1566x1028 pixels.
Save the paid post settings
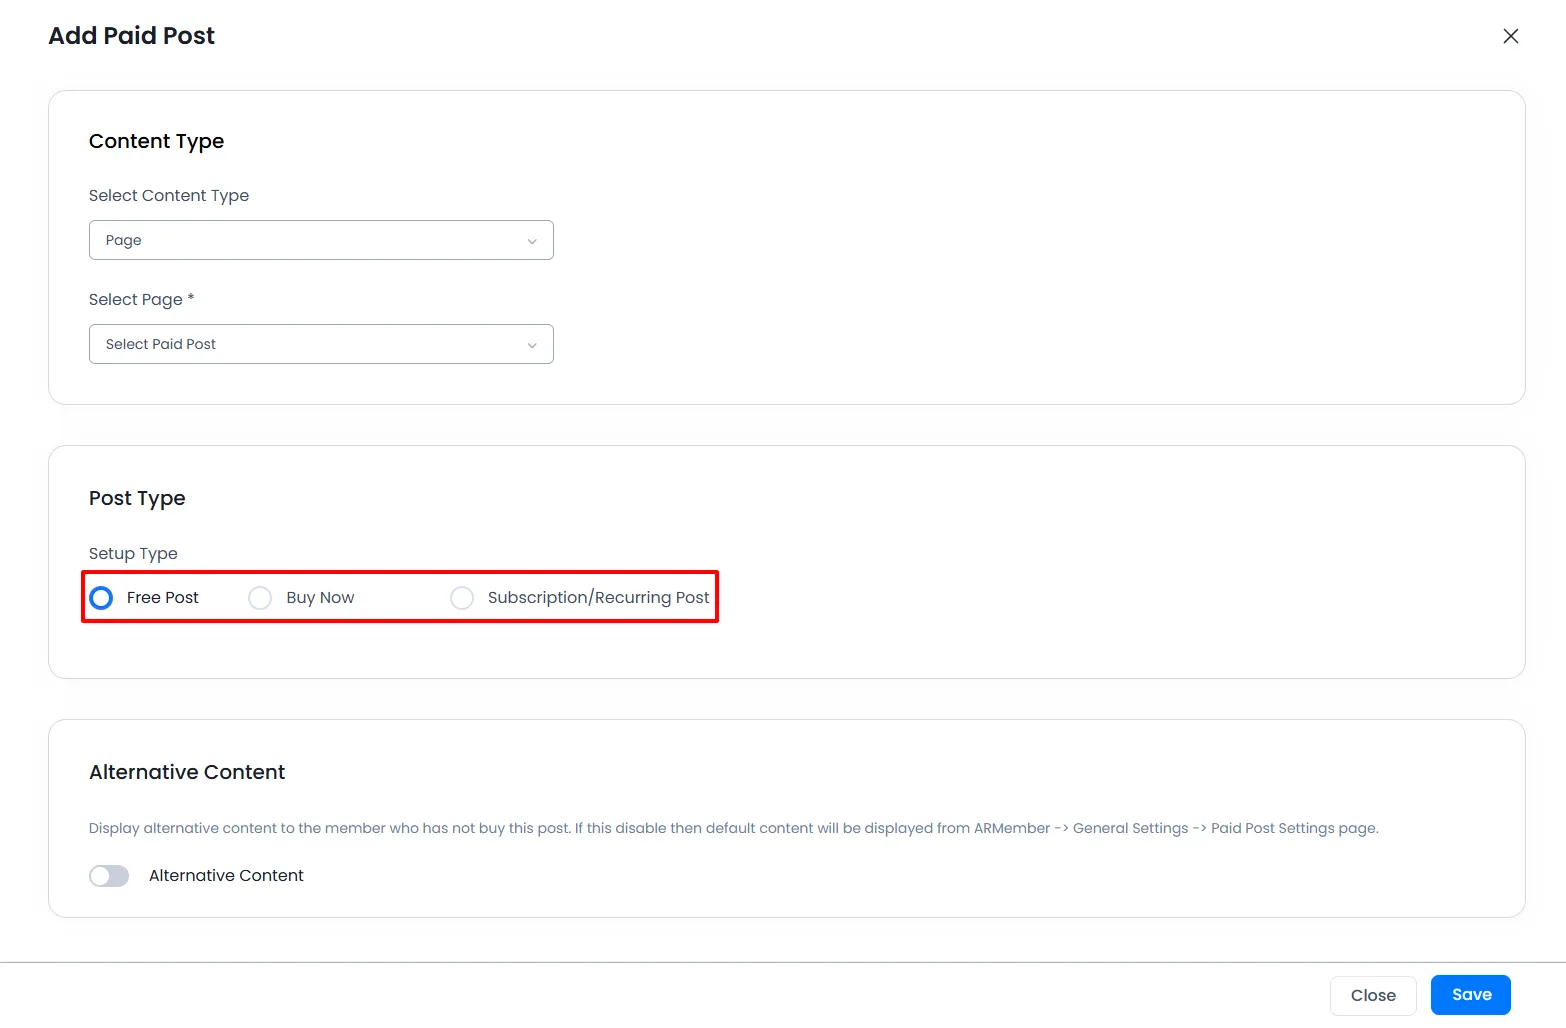click(1470, 994)
